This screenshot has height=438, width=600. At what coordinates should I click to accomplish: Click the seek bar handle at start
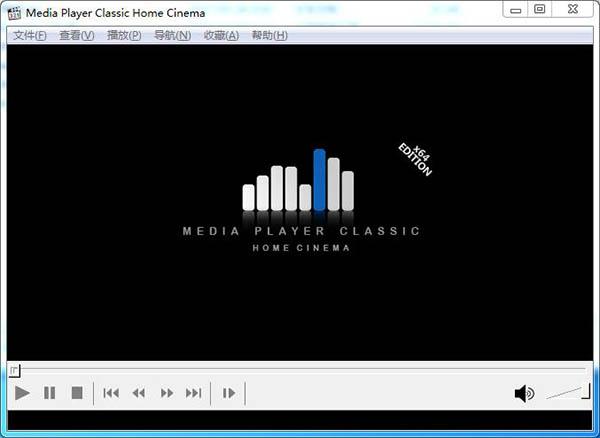[14, 370]
